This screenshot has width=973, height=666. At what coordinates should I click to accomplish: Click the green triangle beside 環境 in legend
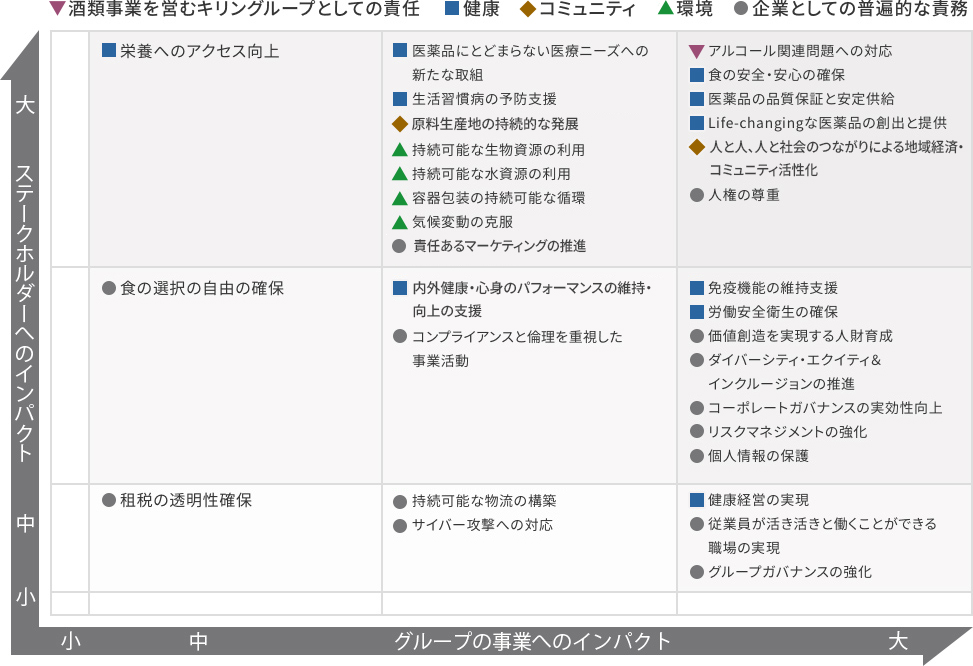point(664,10)
